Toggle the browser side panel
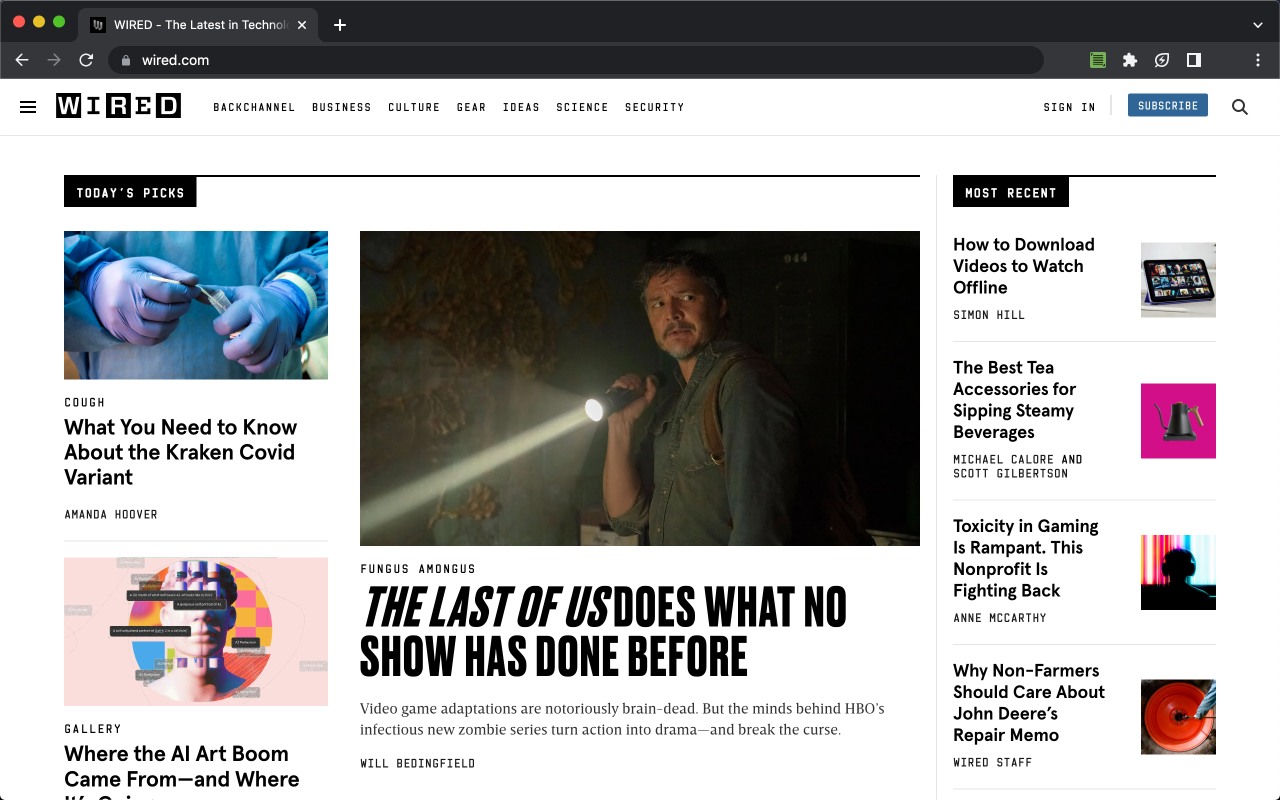The height and width of the screenshot is (800, 1280). coord(1194,60)
